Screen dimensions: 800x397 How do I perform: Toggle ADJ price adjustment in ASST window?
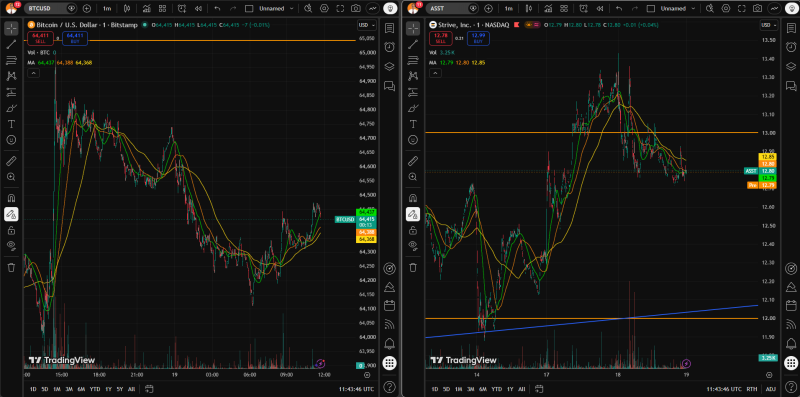770,389
